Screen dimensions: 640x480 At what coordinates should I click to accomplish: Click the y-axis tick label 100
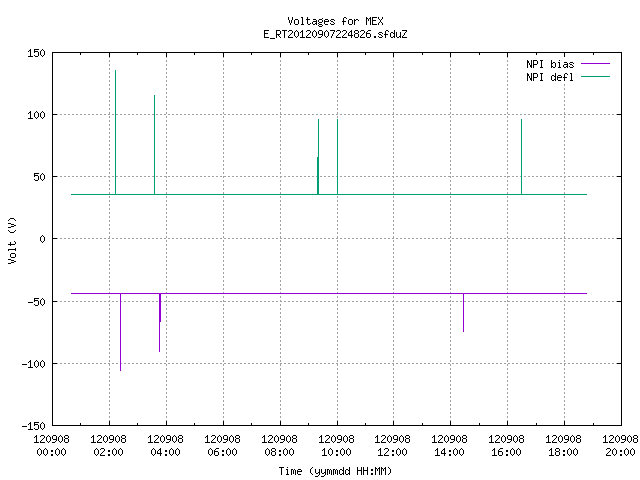click(36, 115)
